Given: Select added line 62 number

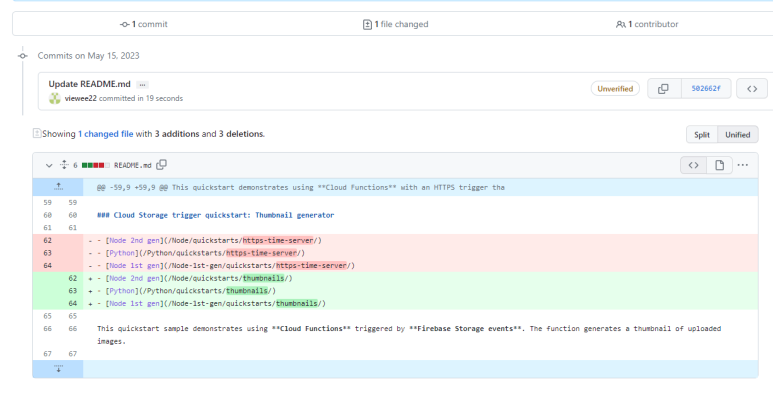Looking at the screenshot, I should coord(72,278).
